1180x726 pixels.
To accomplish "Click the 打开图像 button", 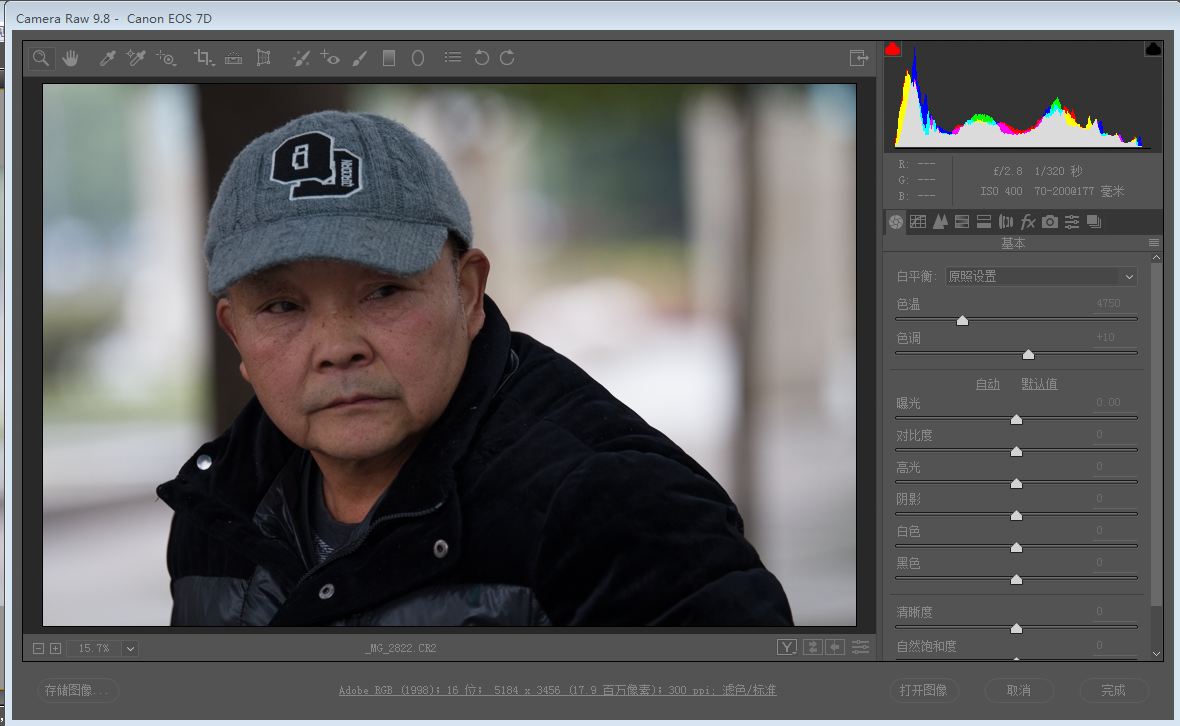I will coord(923,690).
